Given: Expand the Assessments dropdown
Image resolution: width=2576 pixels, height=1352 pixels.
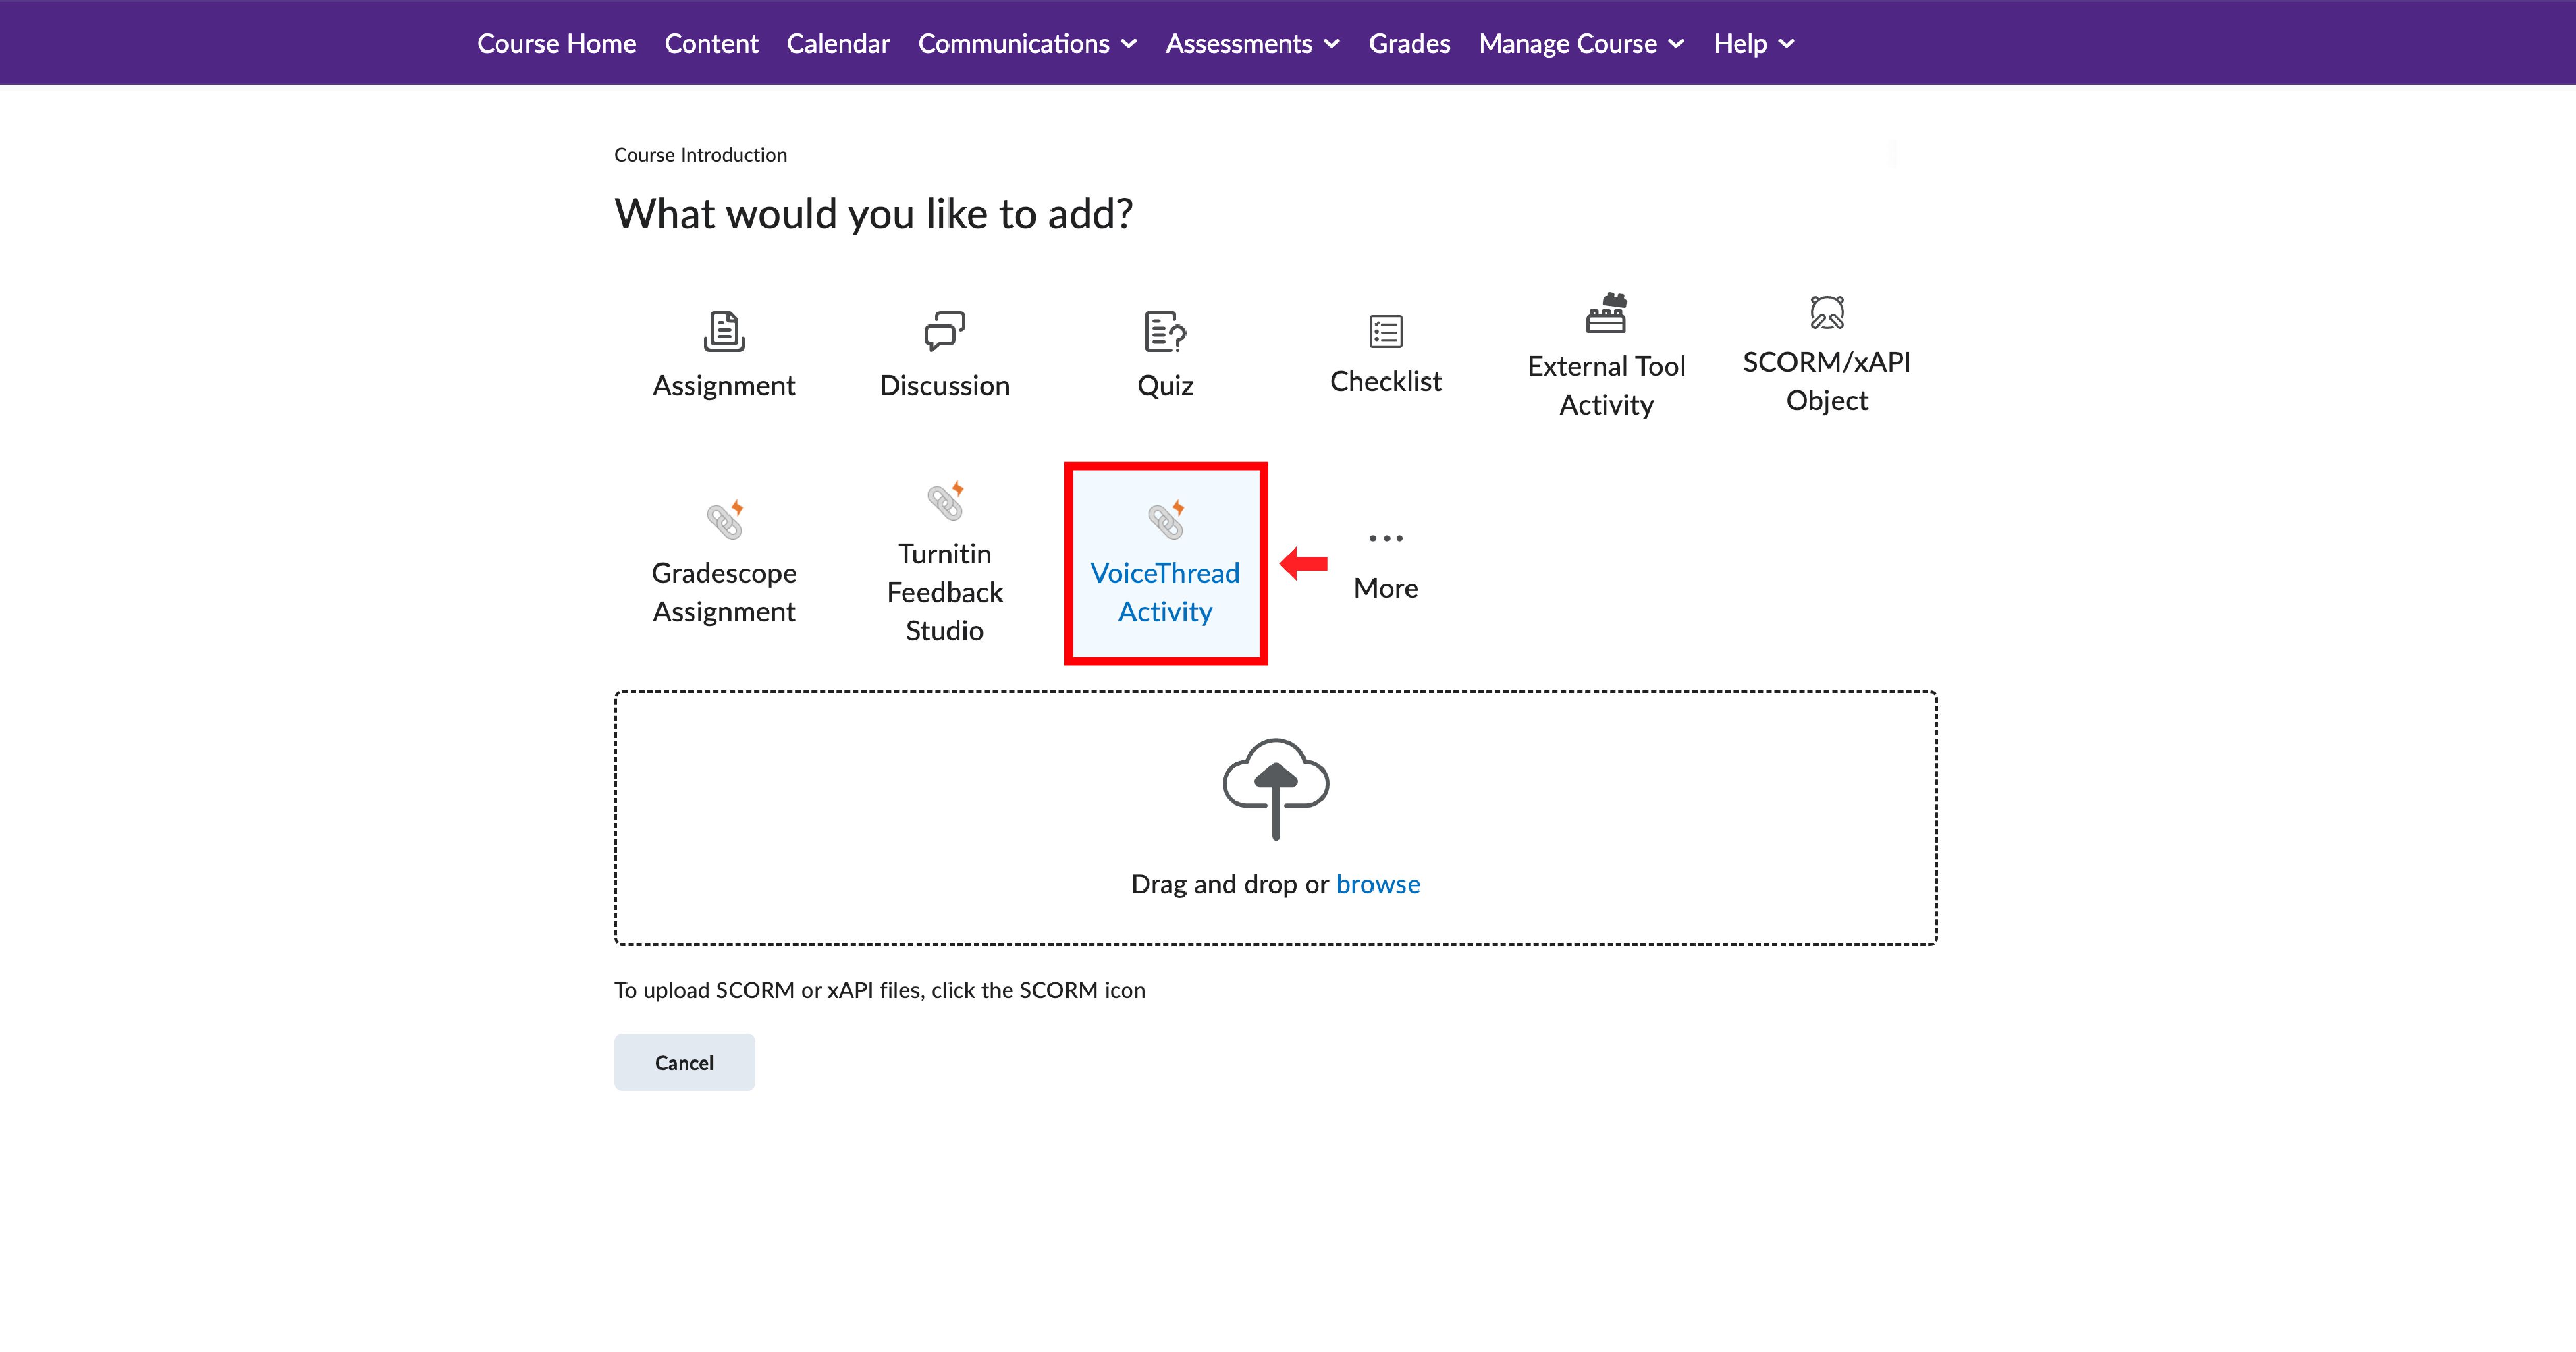Looking at the screenshot, I should click(x=1252, y=43).
